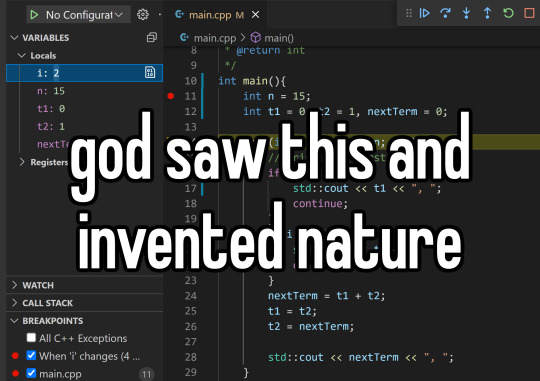Viewport: 540px width, 381px height.
Task: Click line number 28 in the gutter
Action: pyautogui.click(x=191, y=357)
